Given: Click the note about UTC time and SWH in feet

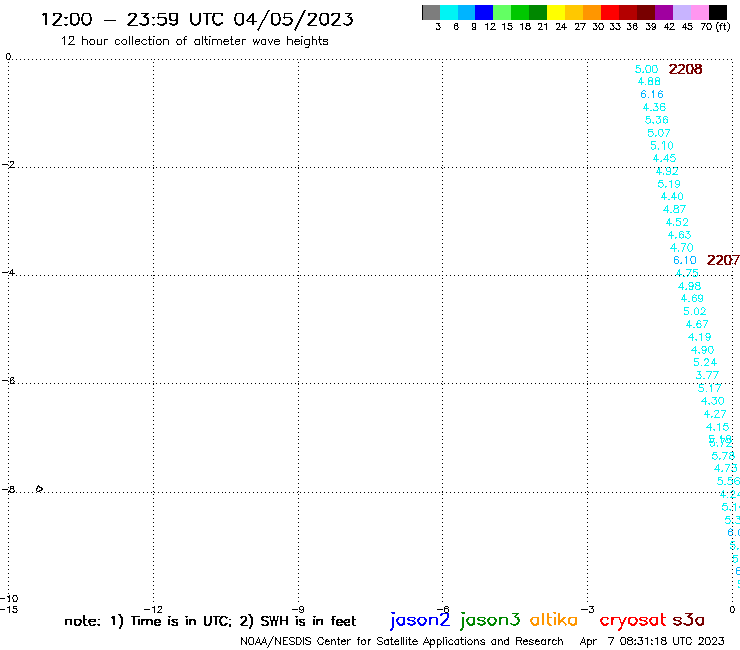Looking at the screenshot, I should 210,621.
